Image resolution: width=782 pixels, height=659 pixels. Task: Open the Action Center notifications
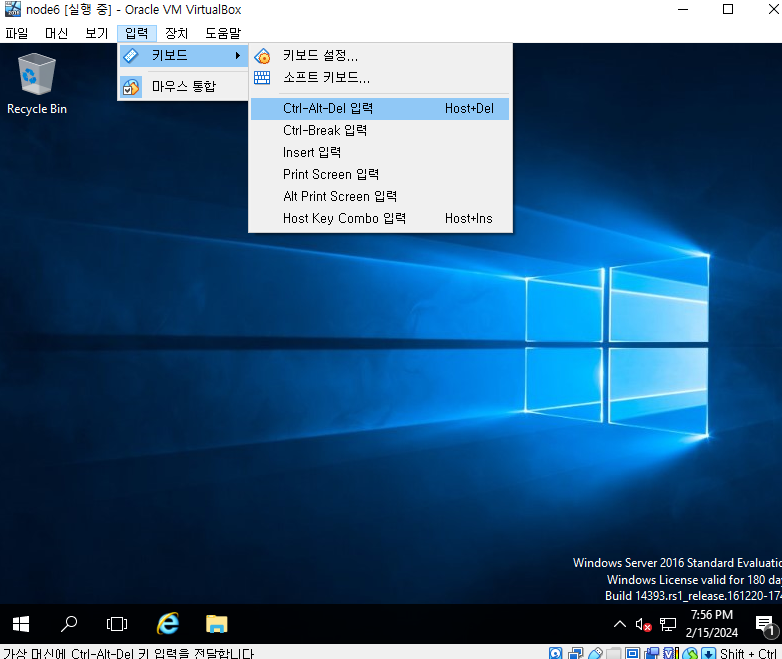(x=765, y=625)
